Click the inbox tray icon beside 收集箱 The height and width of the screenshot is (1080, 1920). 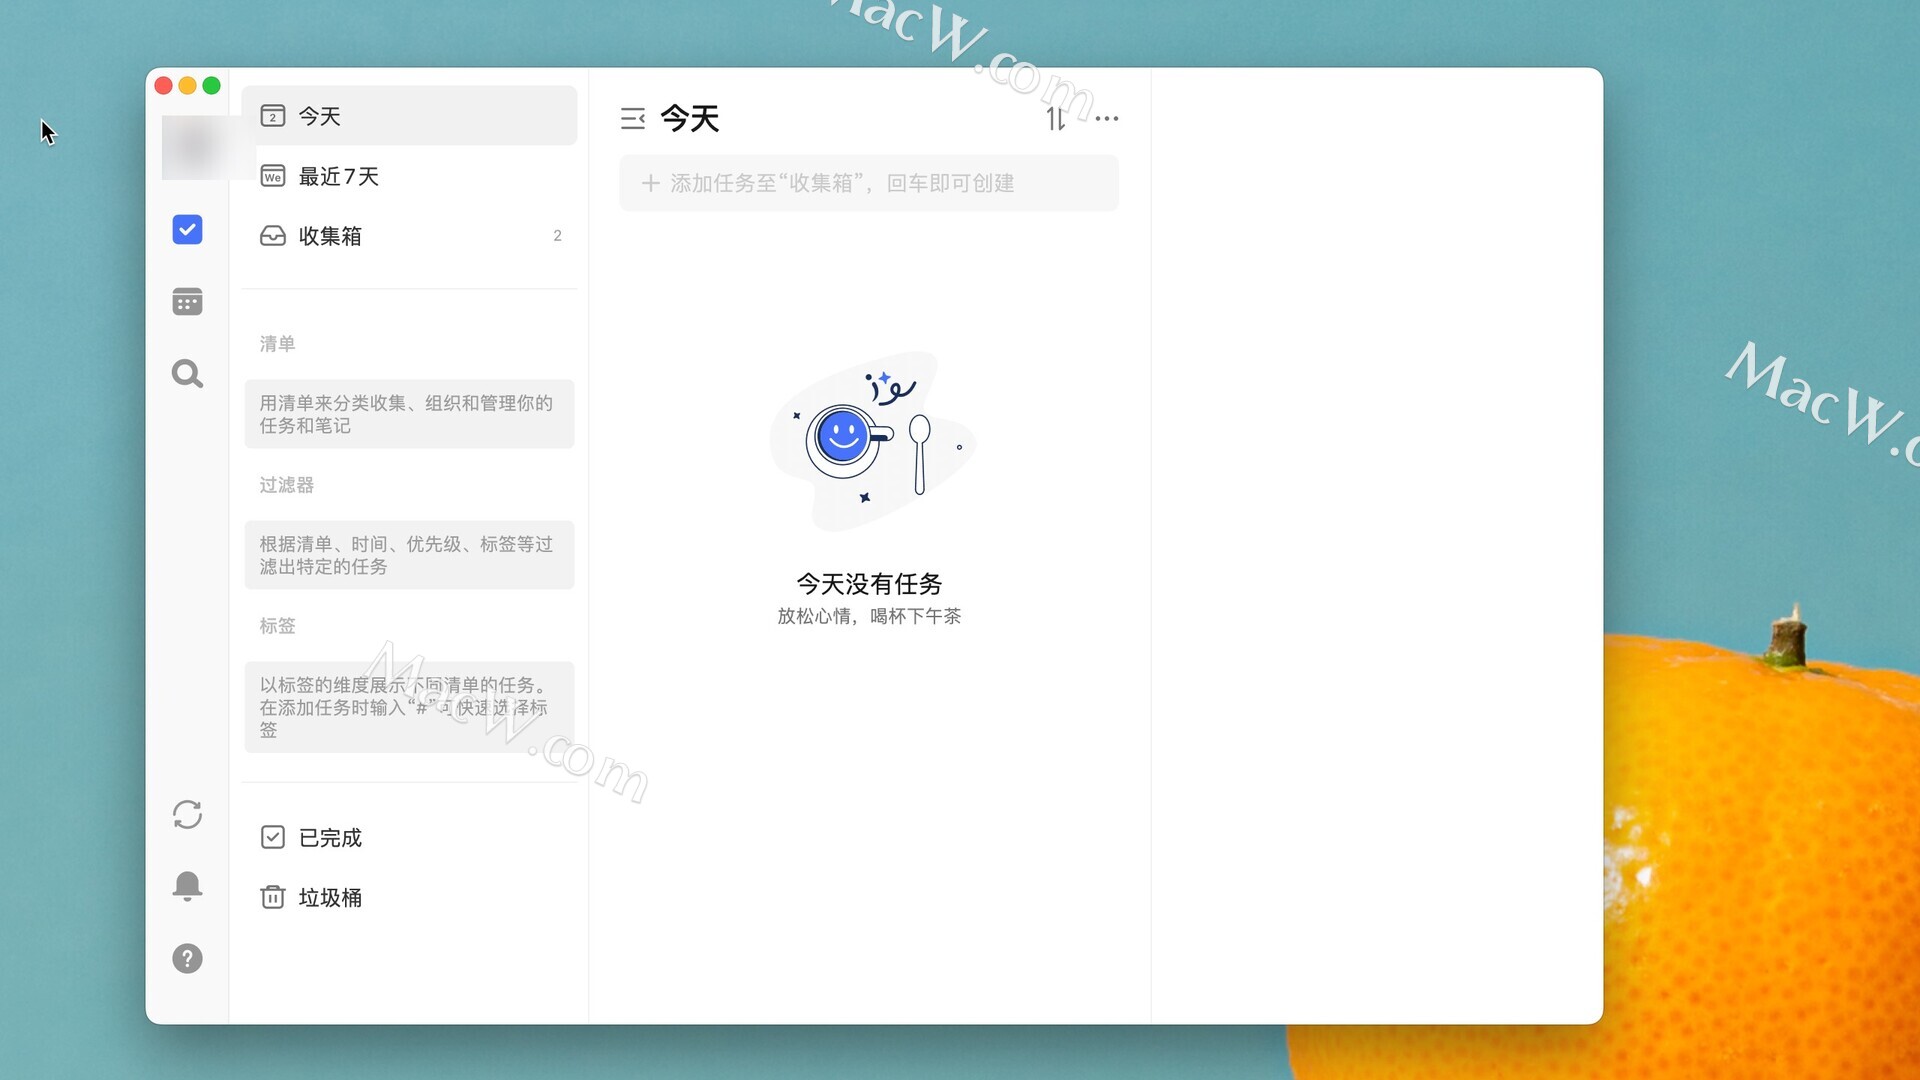(x=273, y=236)
